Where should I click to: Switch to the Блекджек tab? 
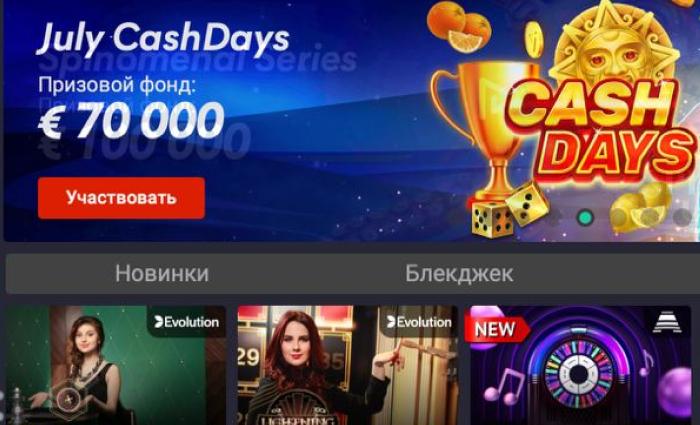pos(459,274)
